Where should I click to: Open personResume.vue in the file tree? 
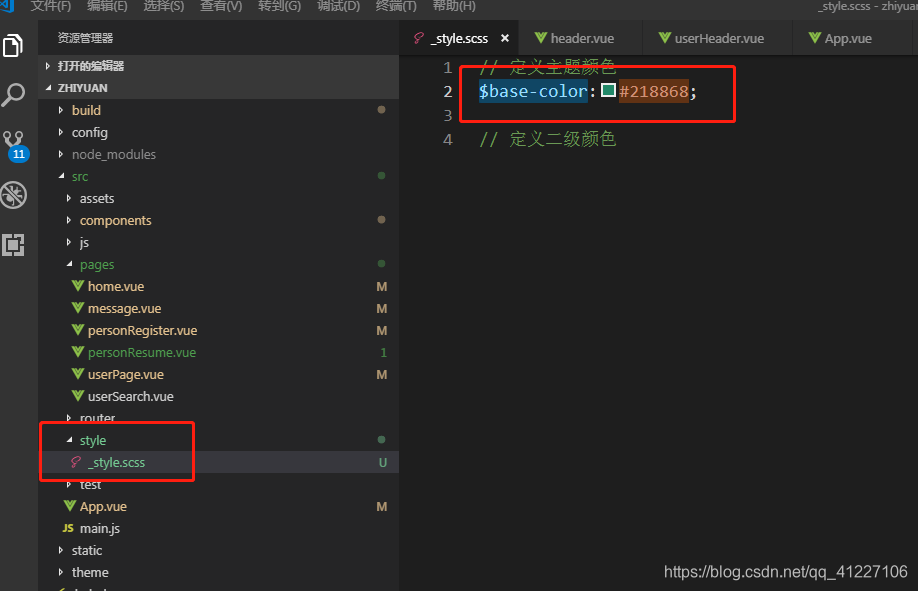click(x=142, y=352)
